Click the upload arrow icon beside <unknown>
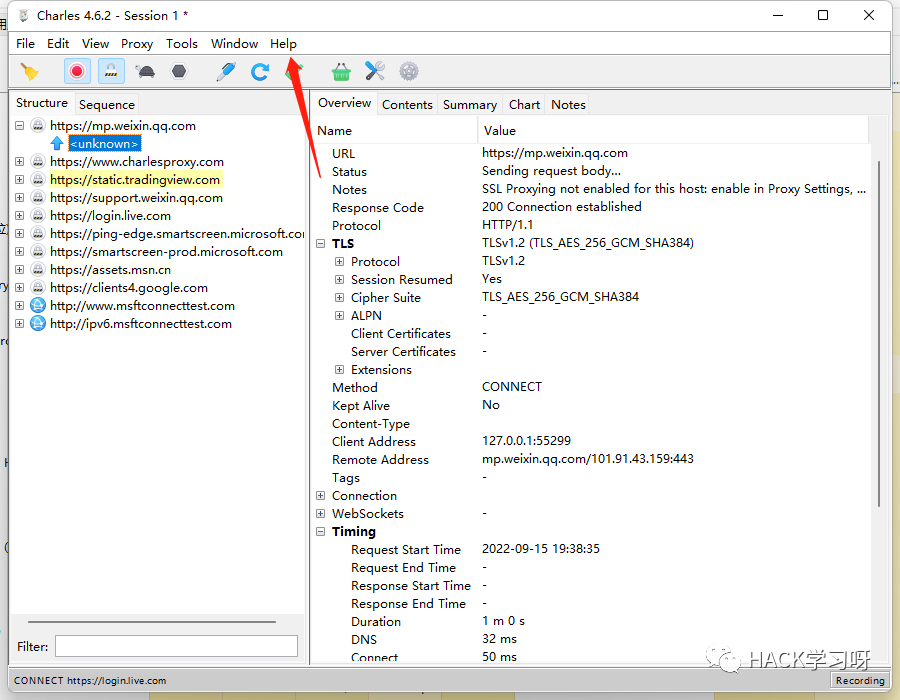900x700 pixels. point(57,143)
